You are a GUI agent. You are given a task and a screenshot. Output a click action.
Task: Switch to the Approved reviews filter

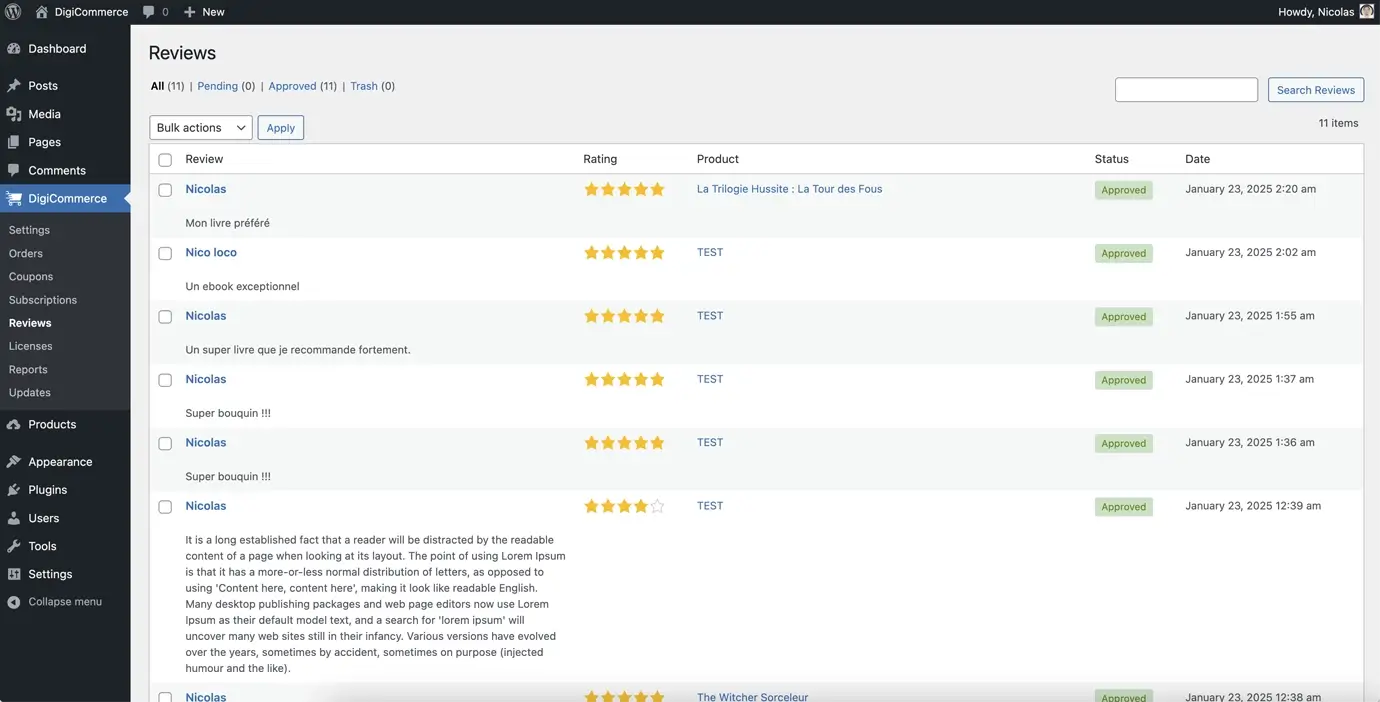[292, 86]
